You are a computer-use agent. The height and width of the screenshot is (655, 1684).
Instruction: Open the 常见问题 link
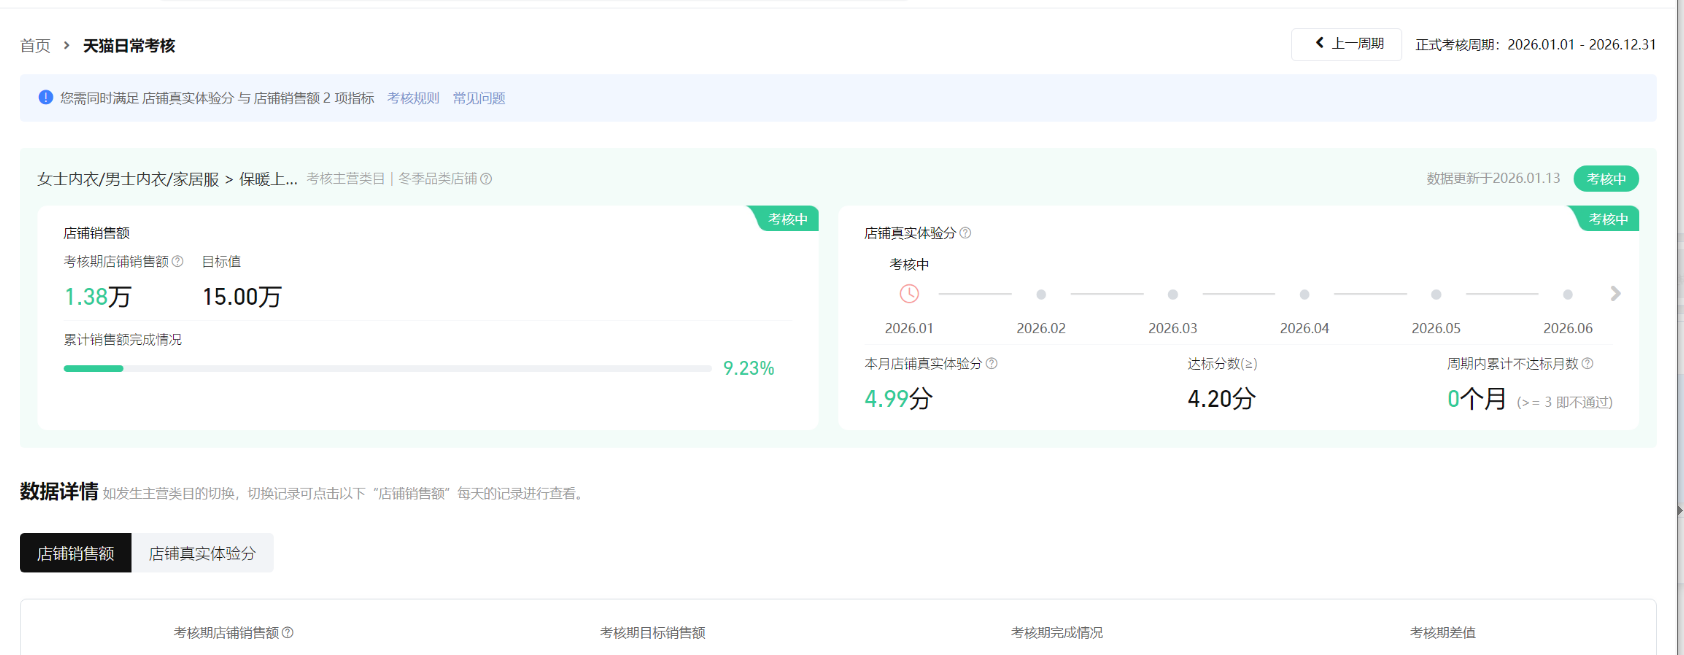pos(479,98)
